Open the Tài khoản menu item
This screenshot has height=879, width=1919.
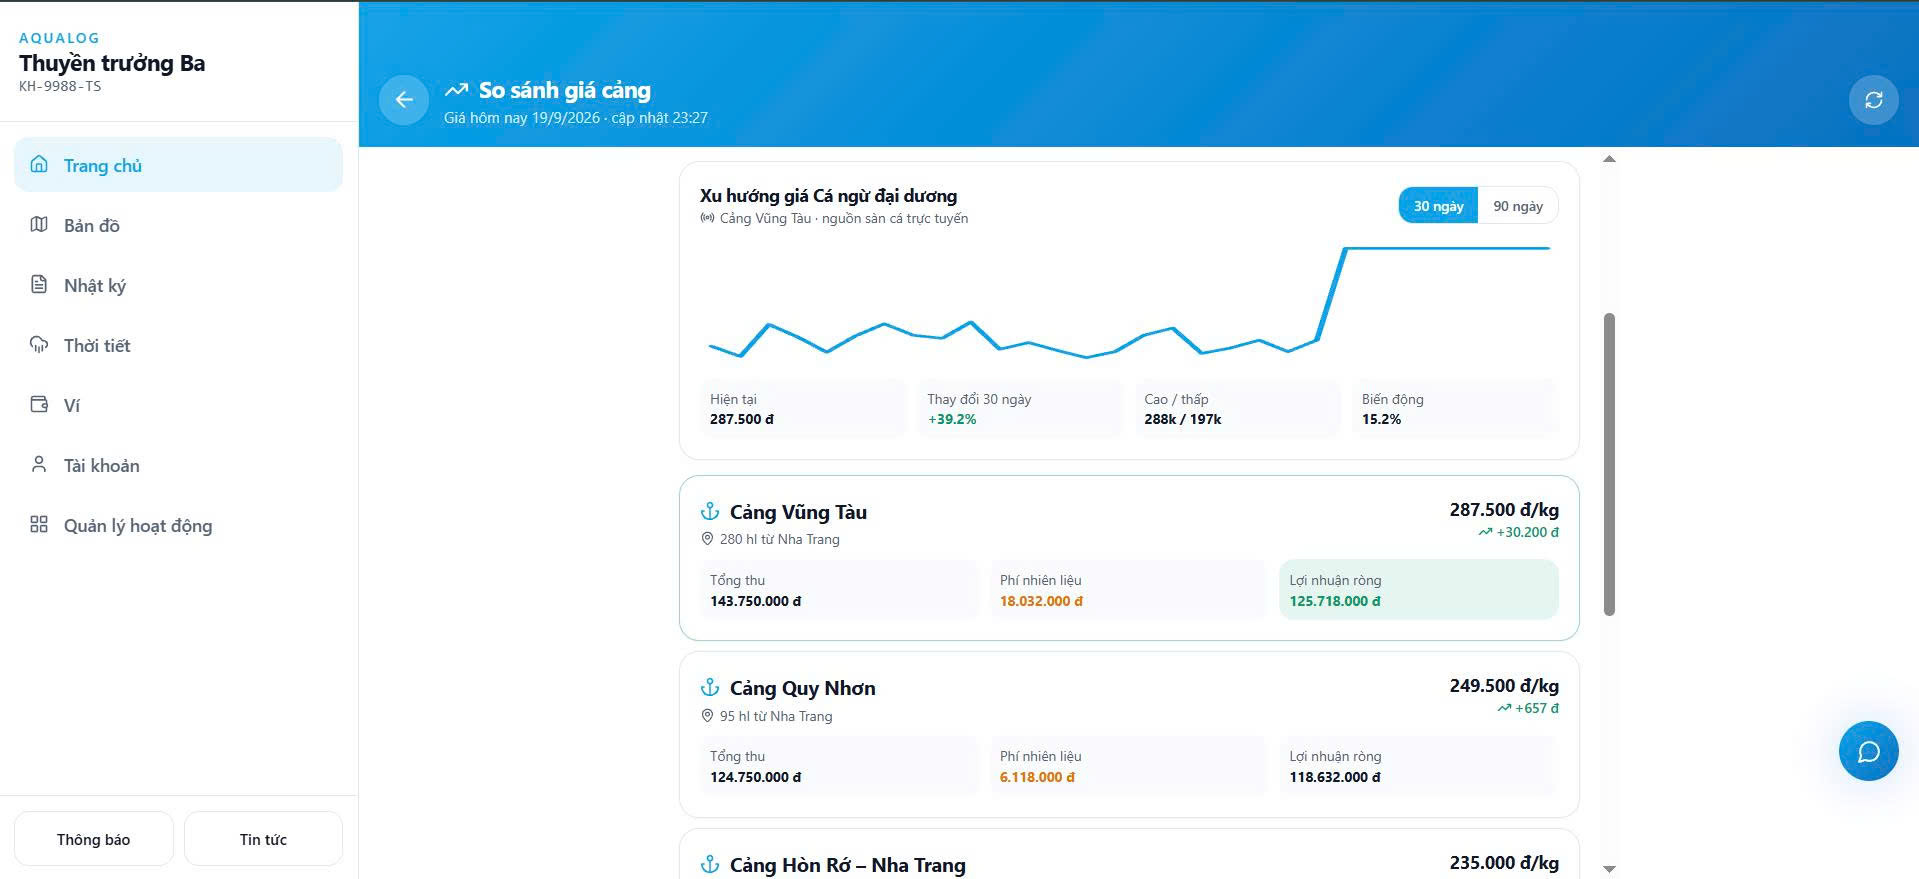(178, 465)
